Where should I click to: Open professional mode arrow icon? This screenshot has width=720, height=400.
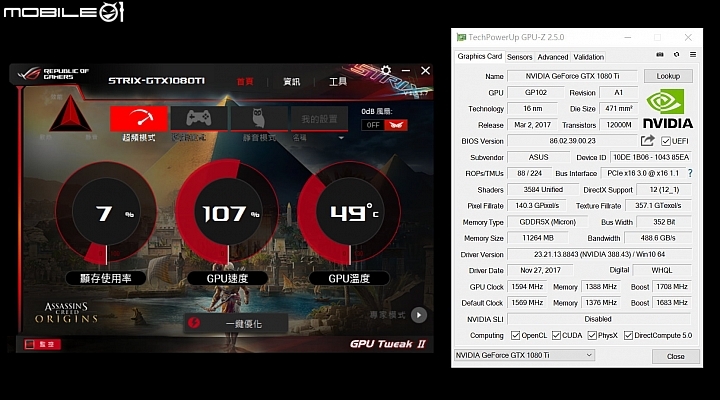click(x=418, y=315)
